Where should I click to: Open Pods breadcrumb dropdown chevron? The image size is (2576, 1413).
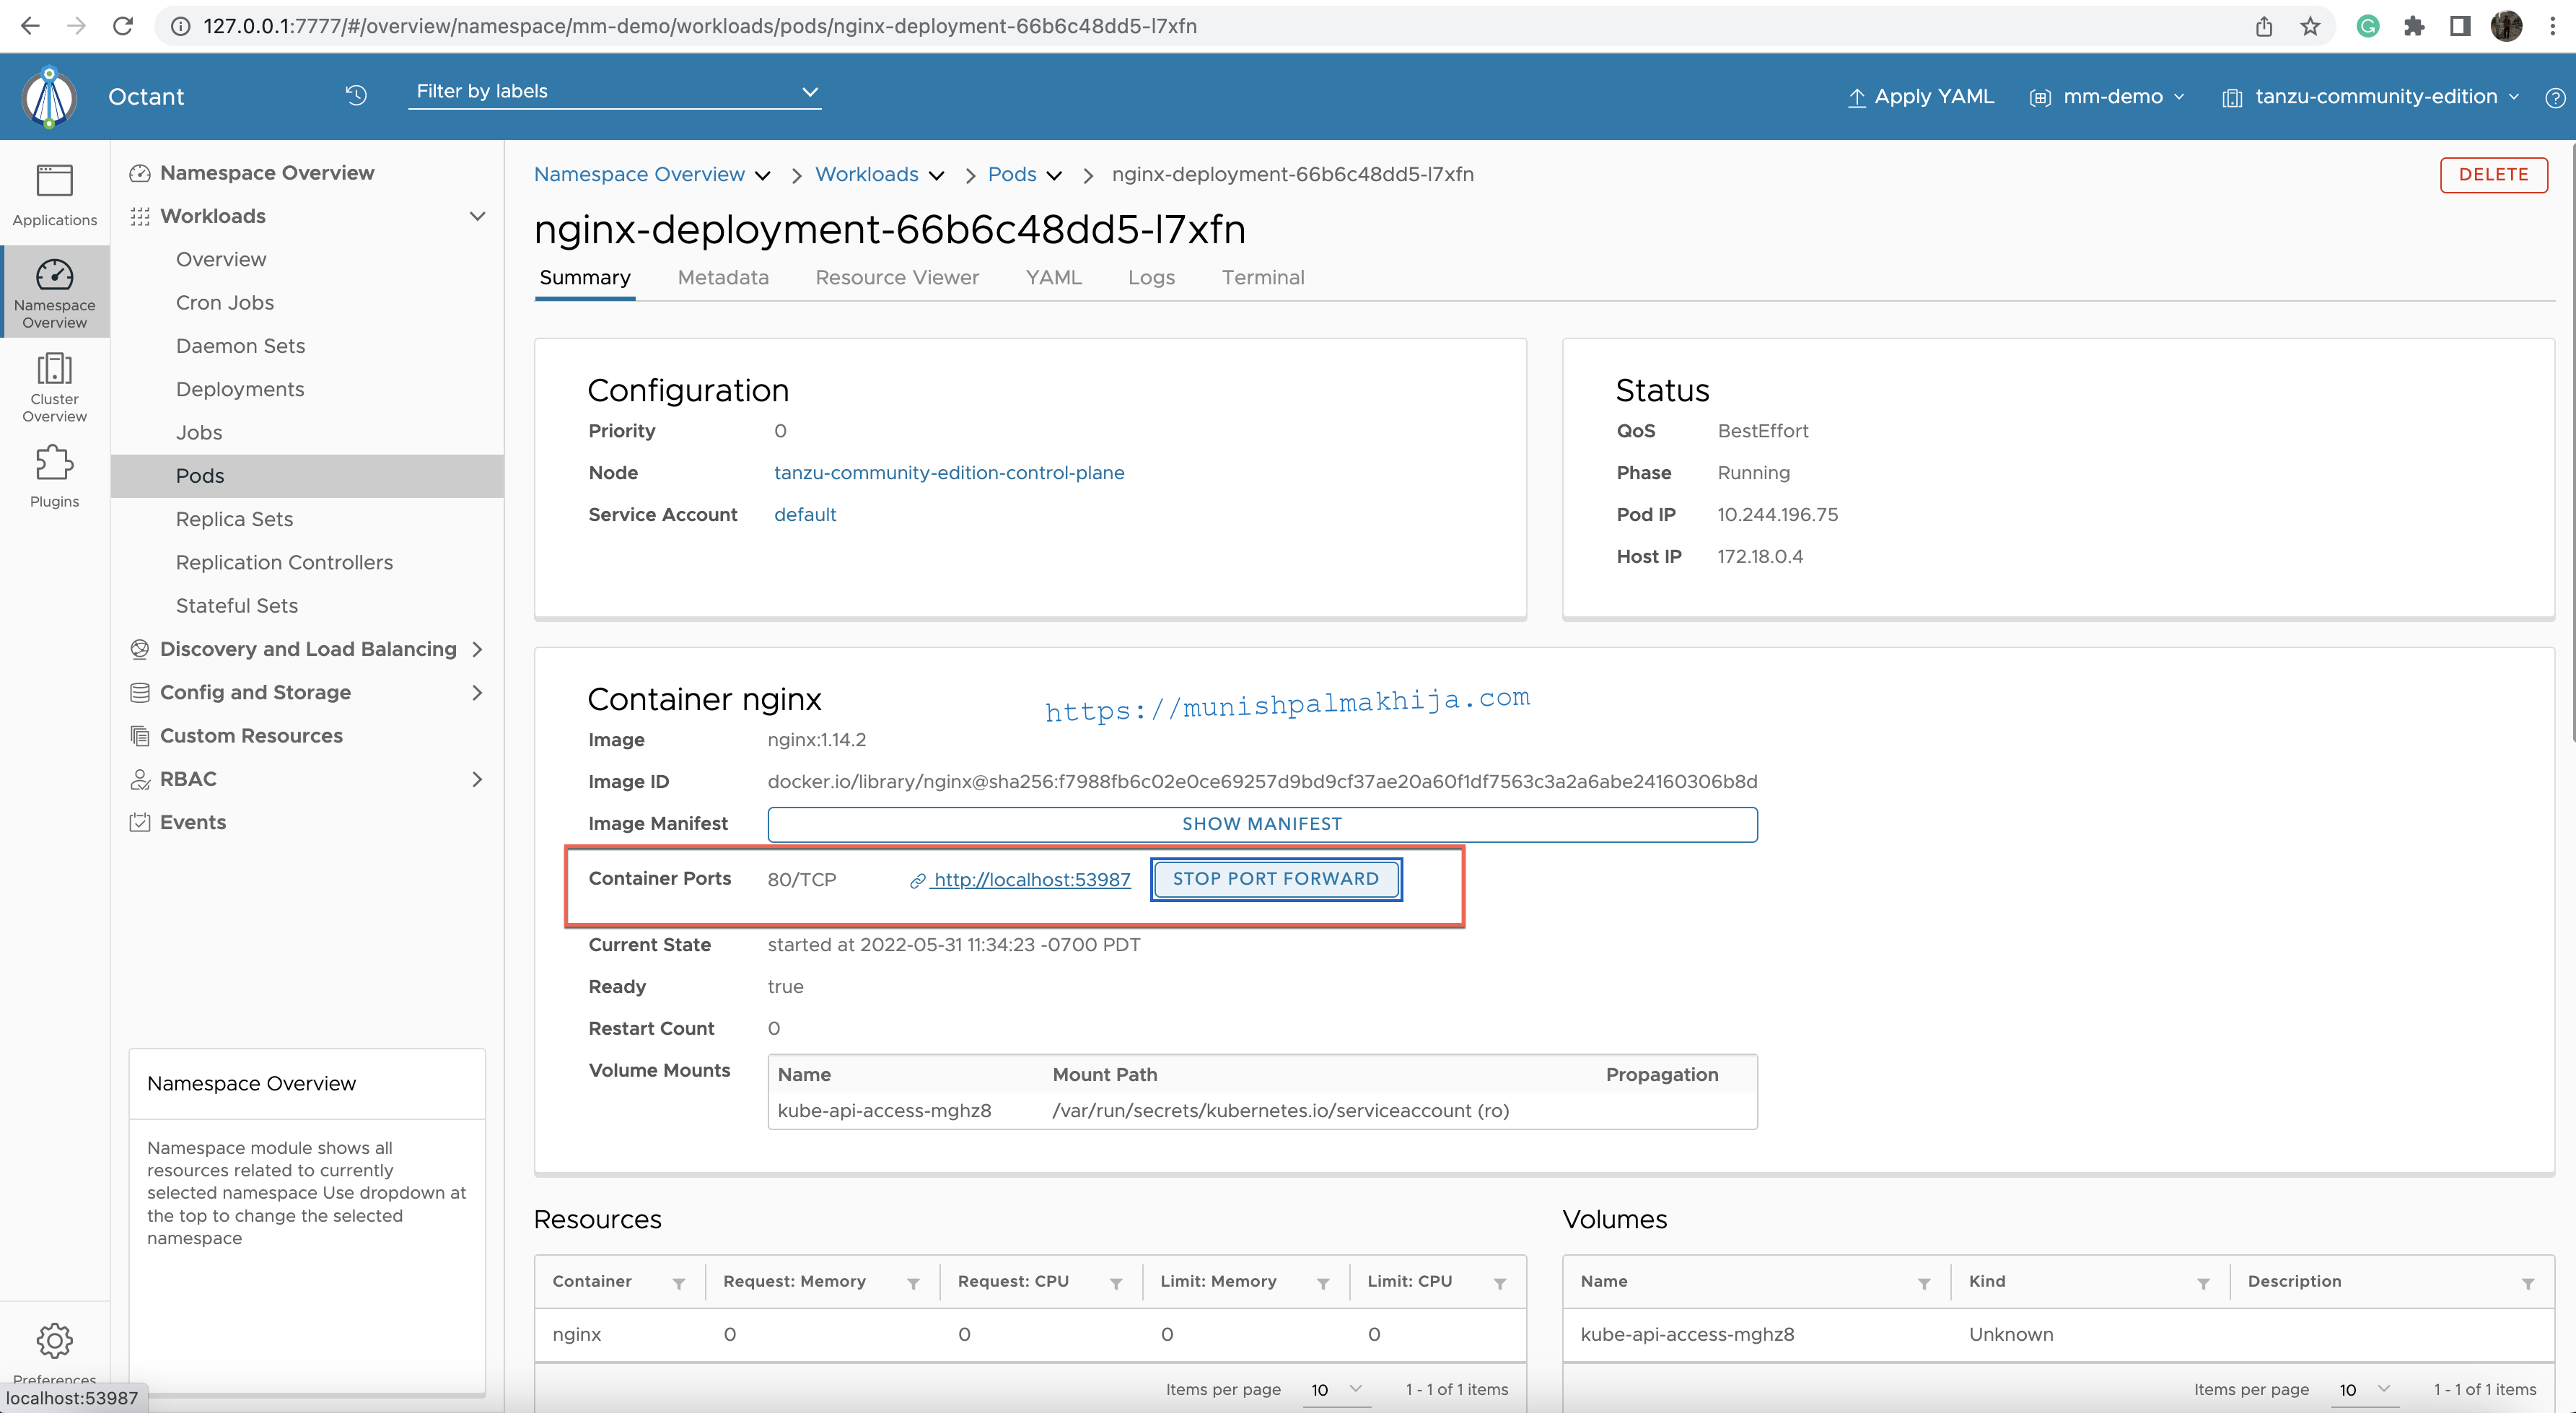pos(1054,176)
